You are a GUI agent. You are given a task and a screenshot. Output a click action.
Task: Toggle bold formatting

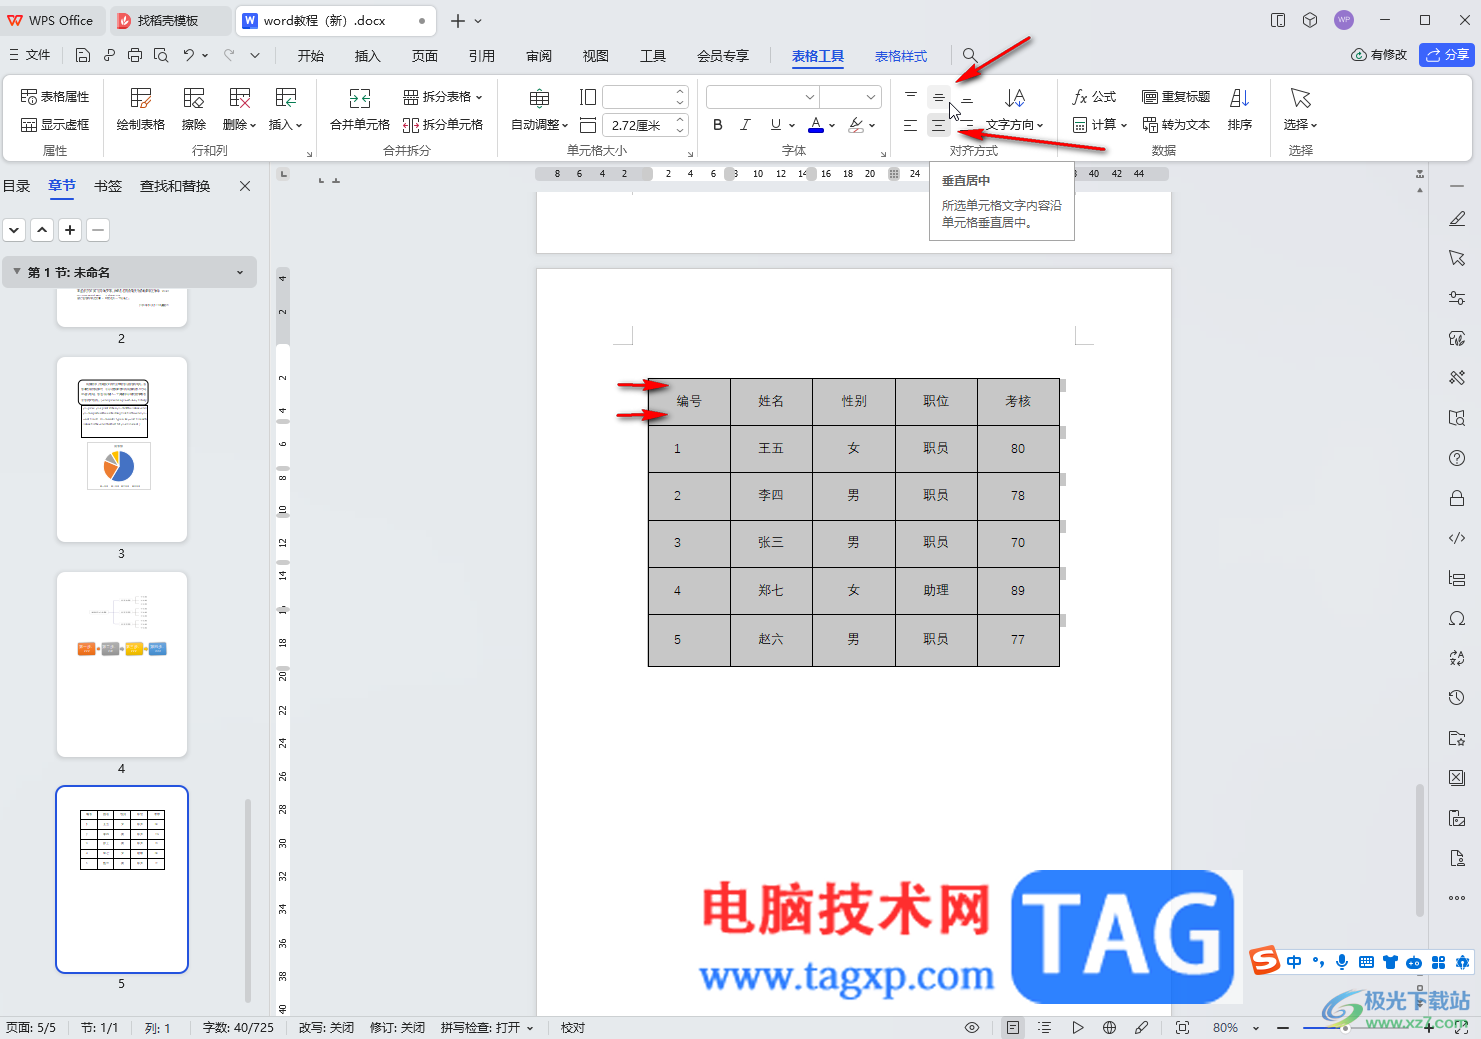pyautogui.click(x=717, y=125)
